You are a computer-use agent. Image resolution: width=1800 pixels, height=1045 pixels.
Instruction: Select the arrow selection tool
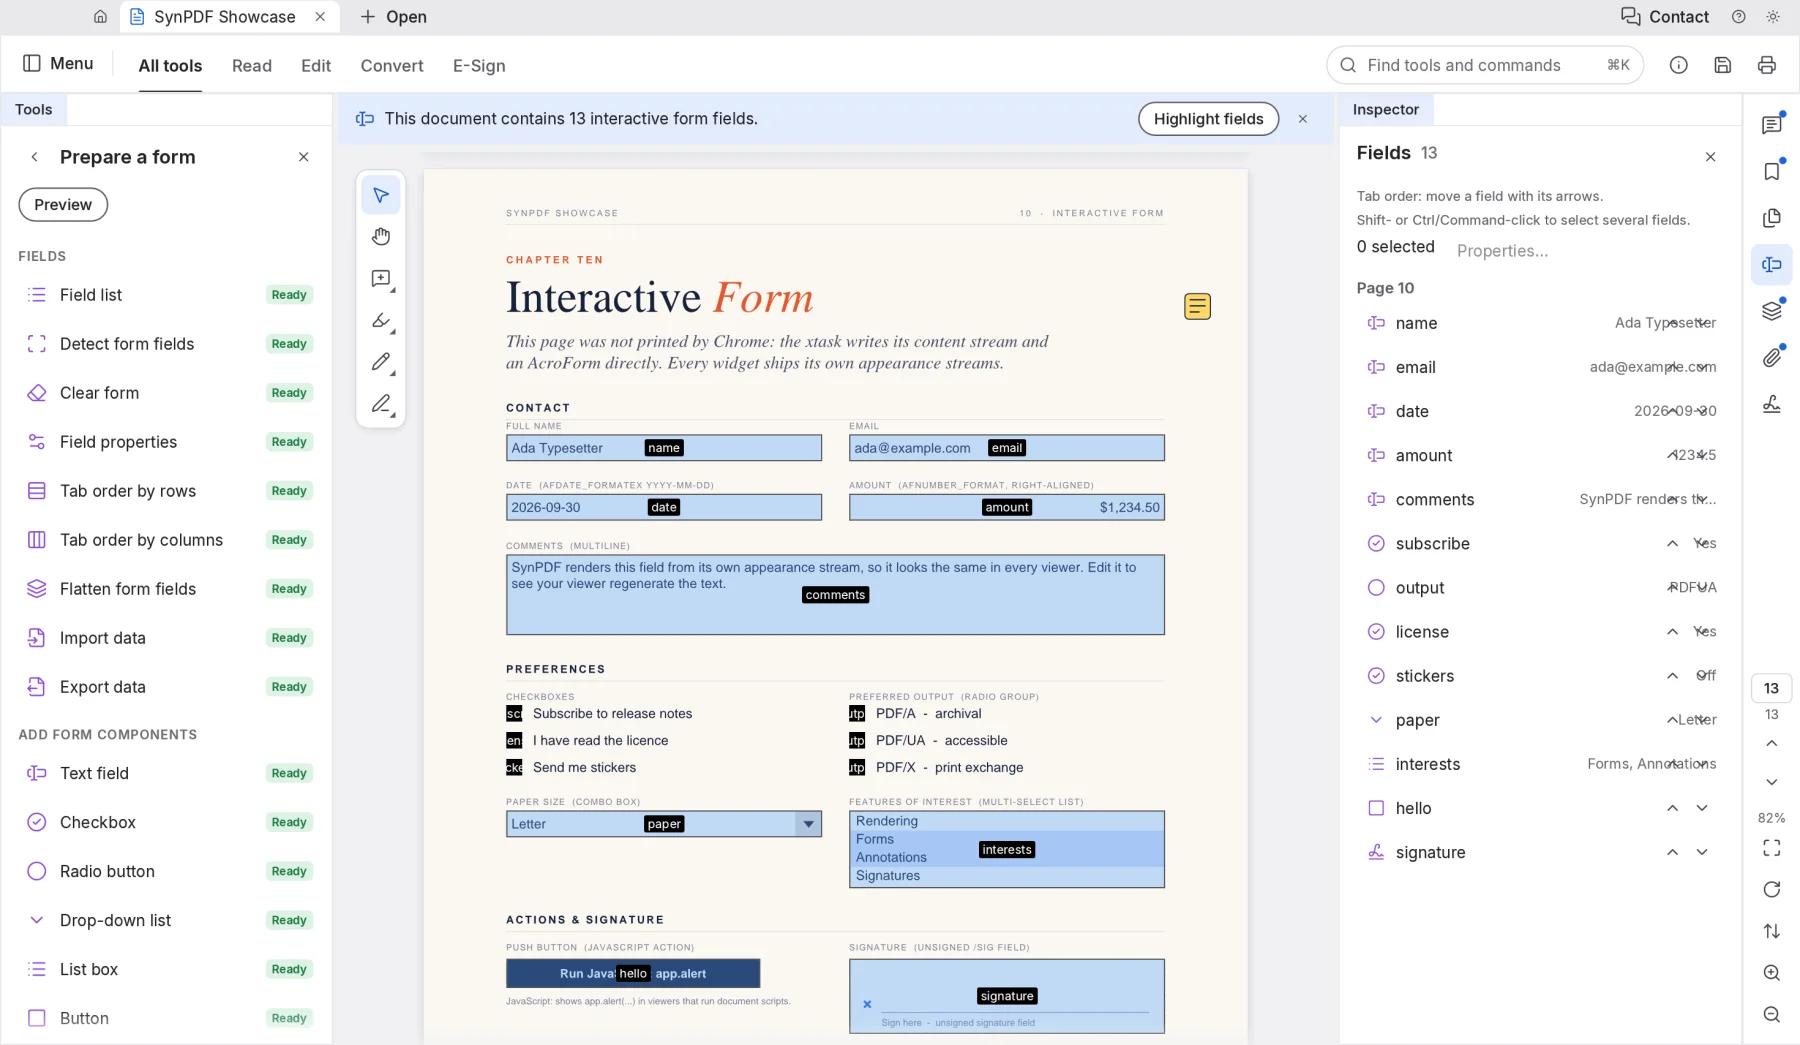pos(381,195)
